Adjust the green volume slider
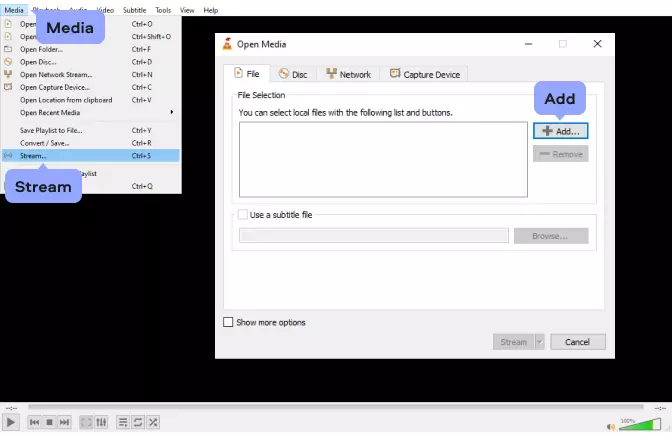 click(x=640, y=424)
